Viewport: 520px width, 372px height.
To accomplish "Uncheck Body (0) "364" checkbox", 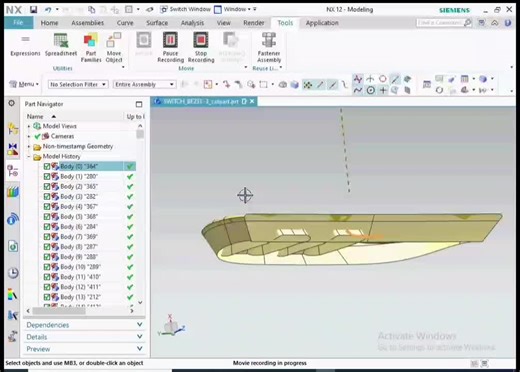I will point(47,166).
